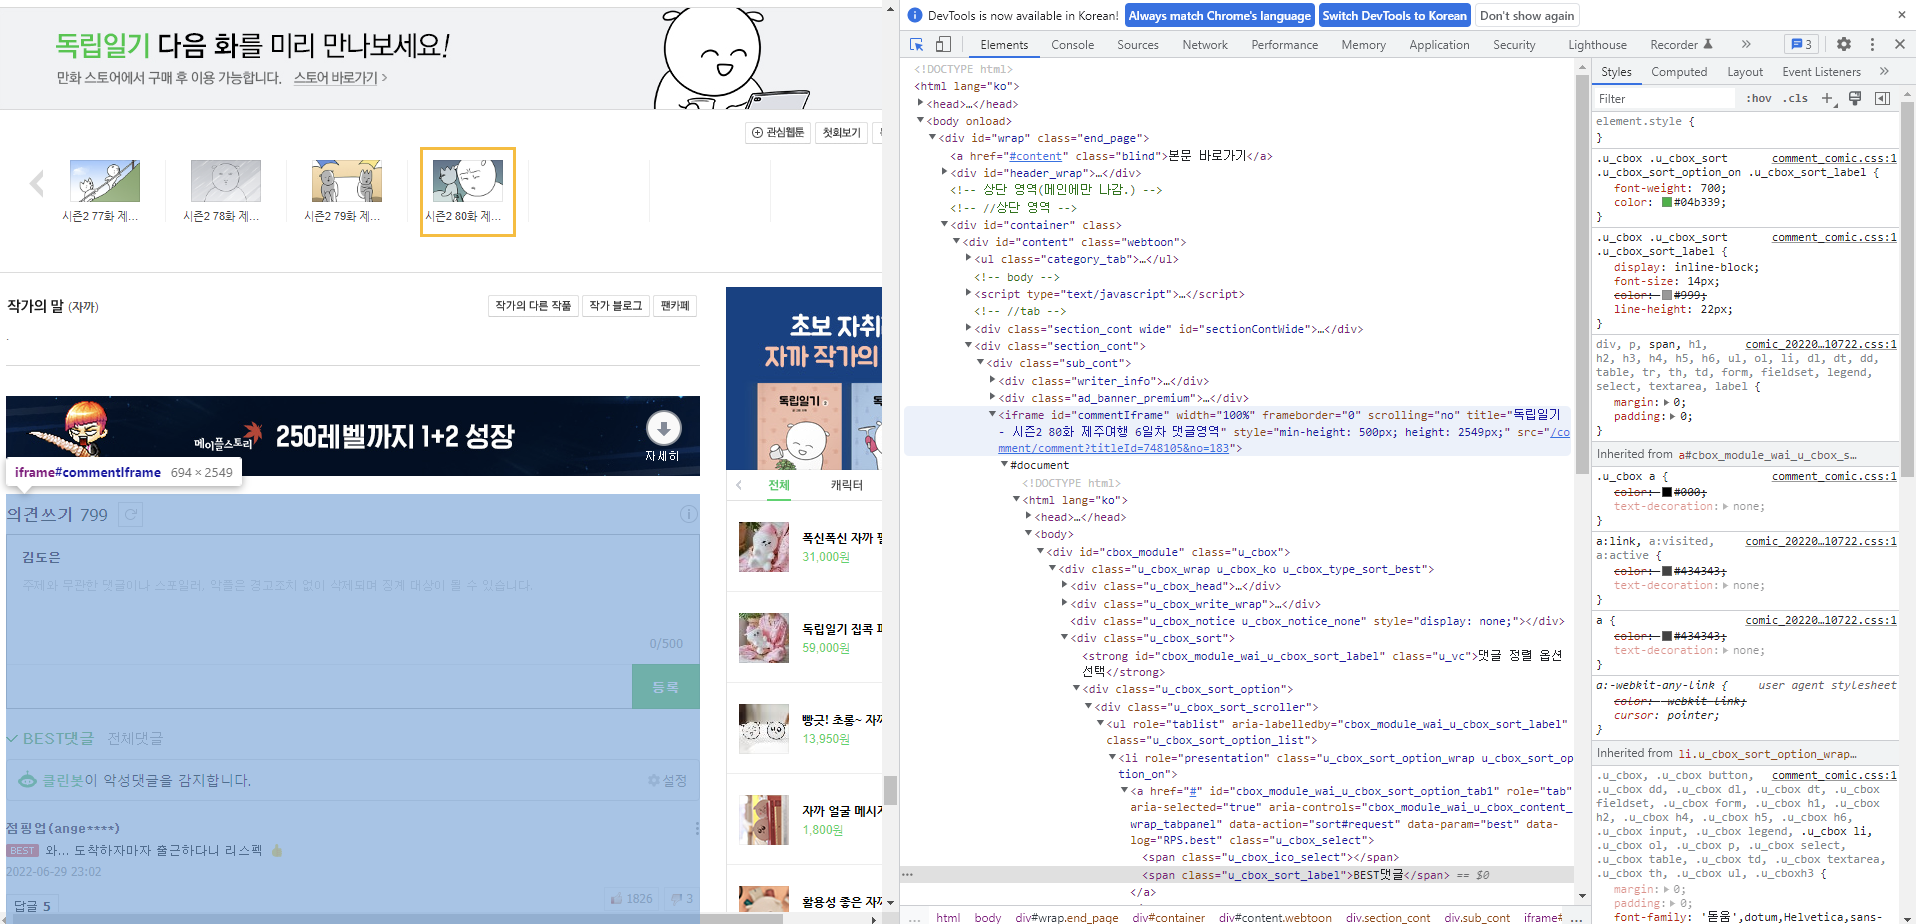
Task: Click Switch DevTools to Korean button
Action: tap(1394, 15)
